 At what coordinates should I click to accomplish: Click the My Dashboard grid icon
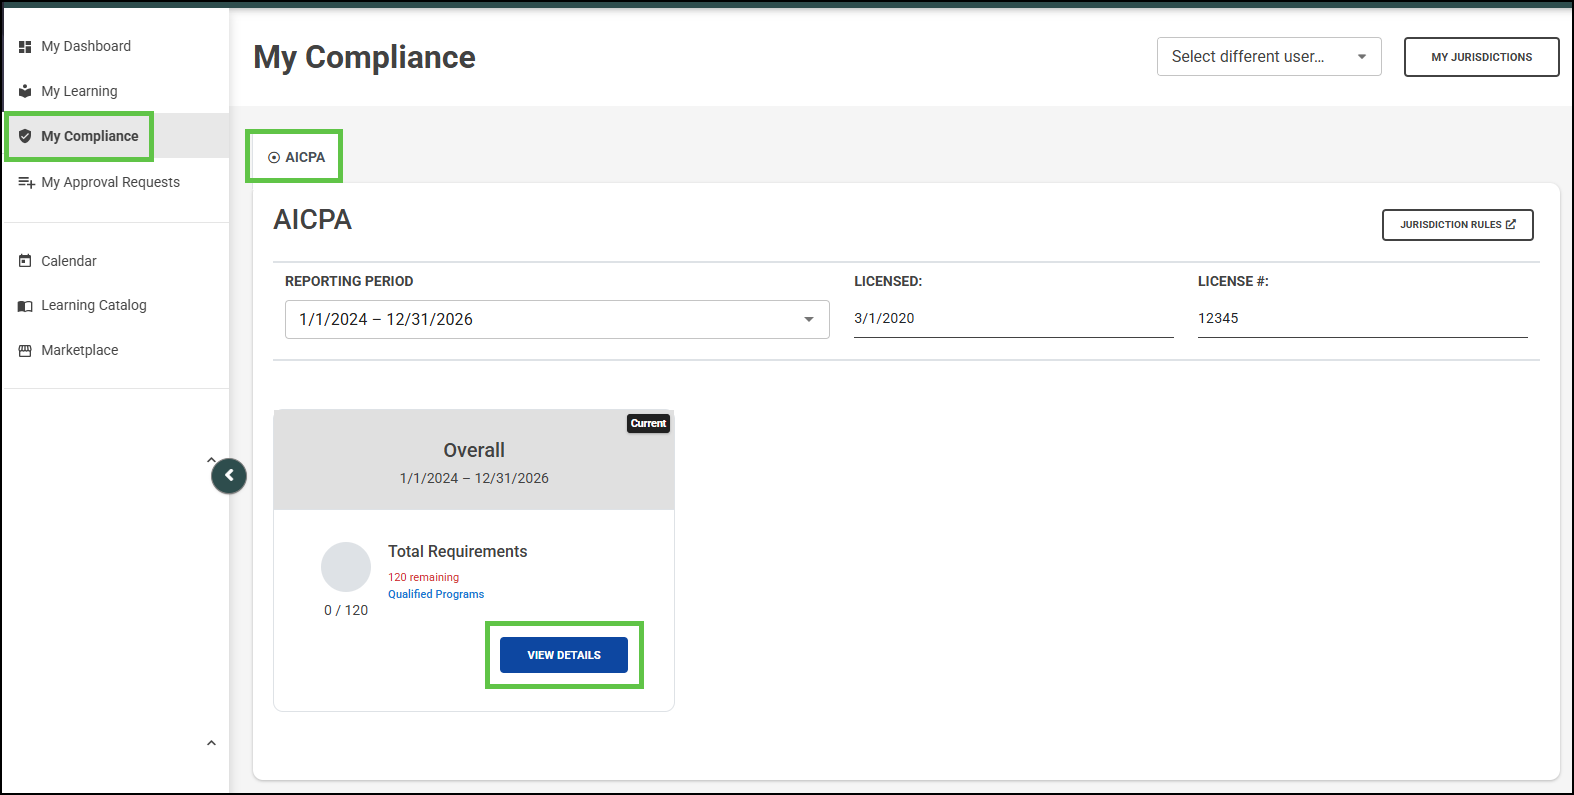[25, 47]
